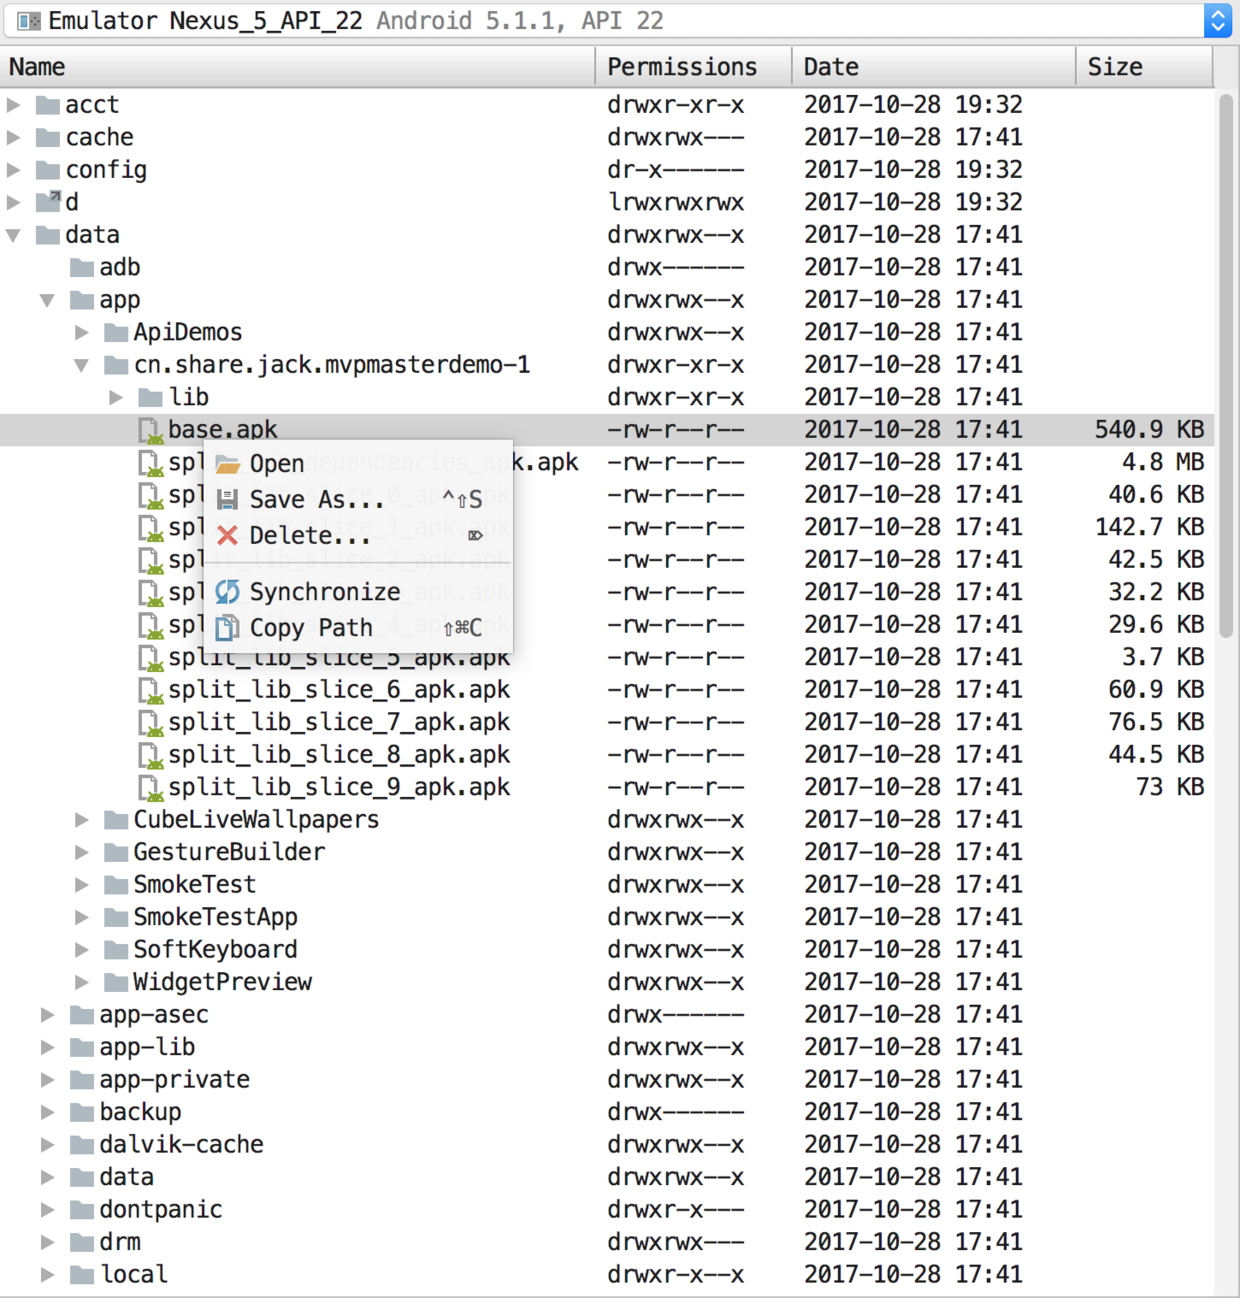Click the adb folder icon

click(82, 267)
